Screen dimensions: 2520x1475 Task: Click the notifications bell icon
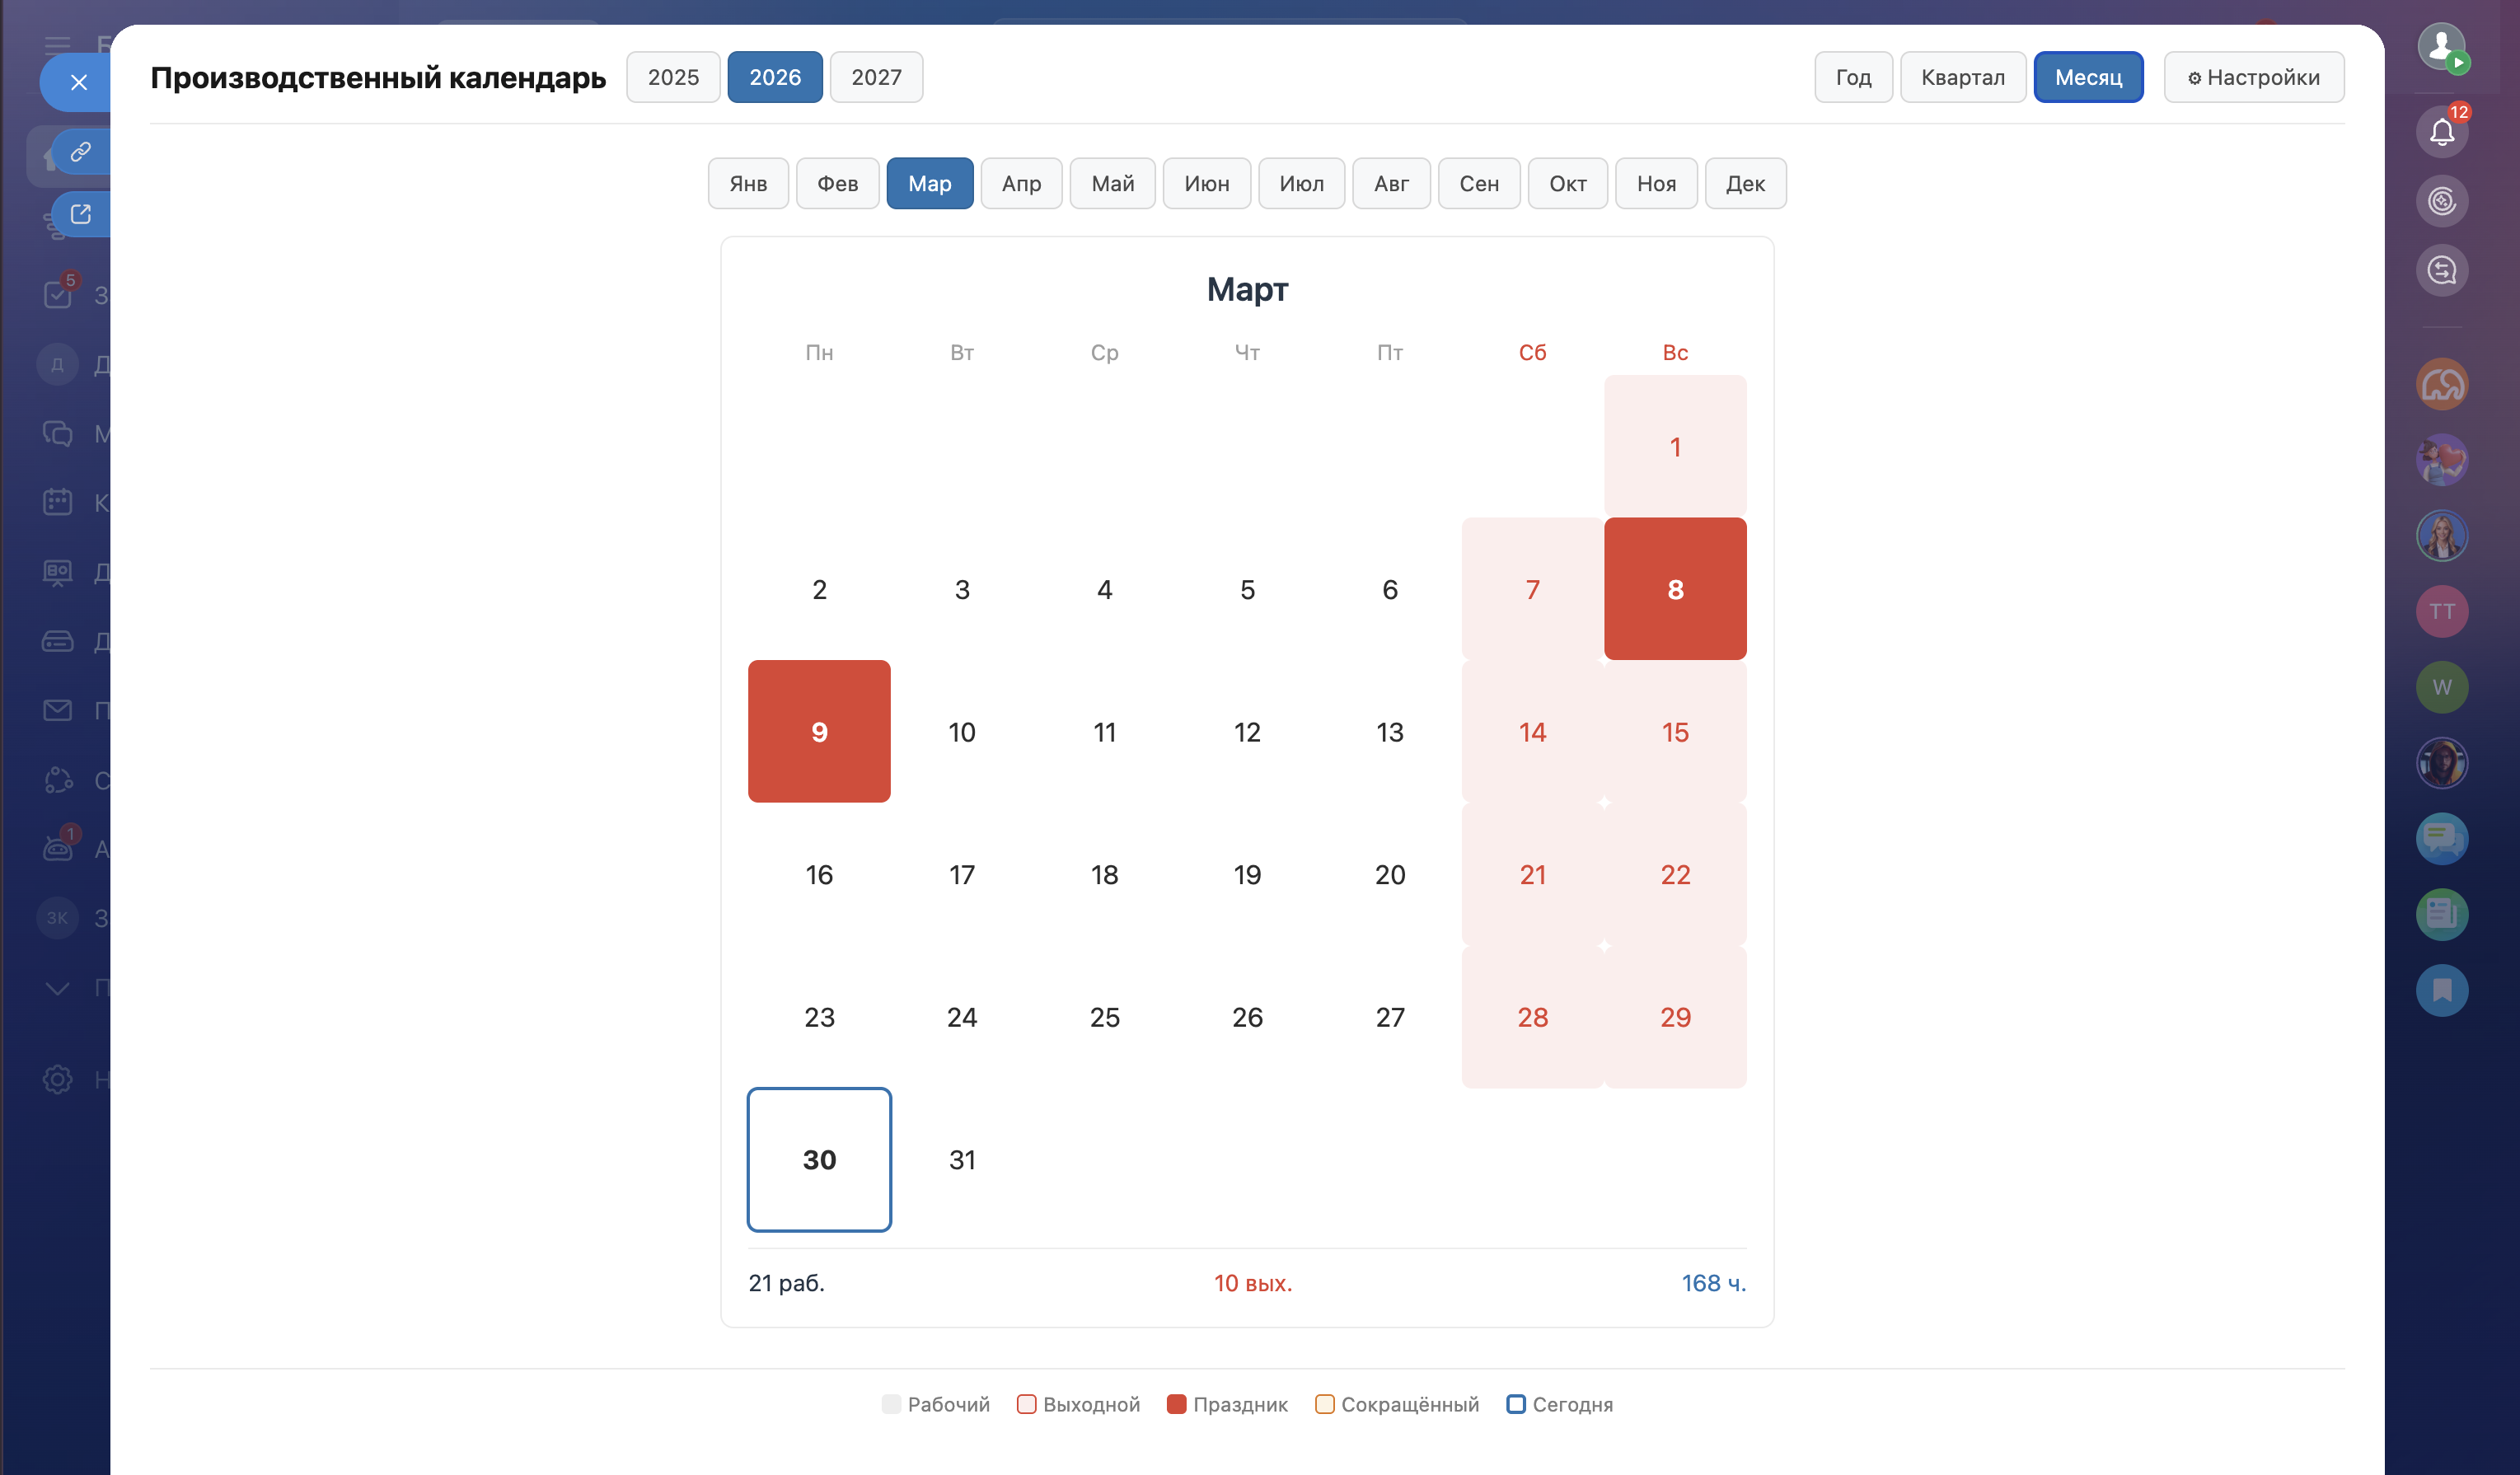[2441, 132]
